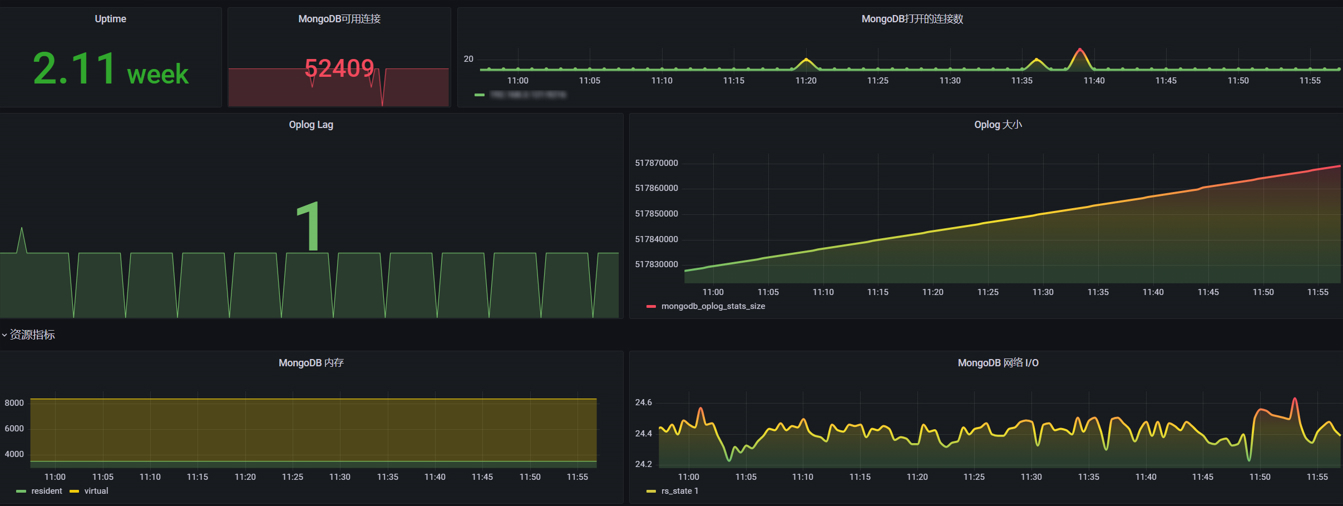Click the red 52409 connections value

339,68
